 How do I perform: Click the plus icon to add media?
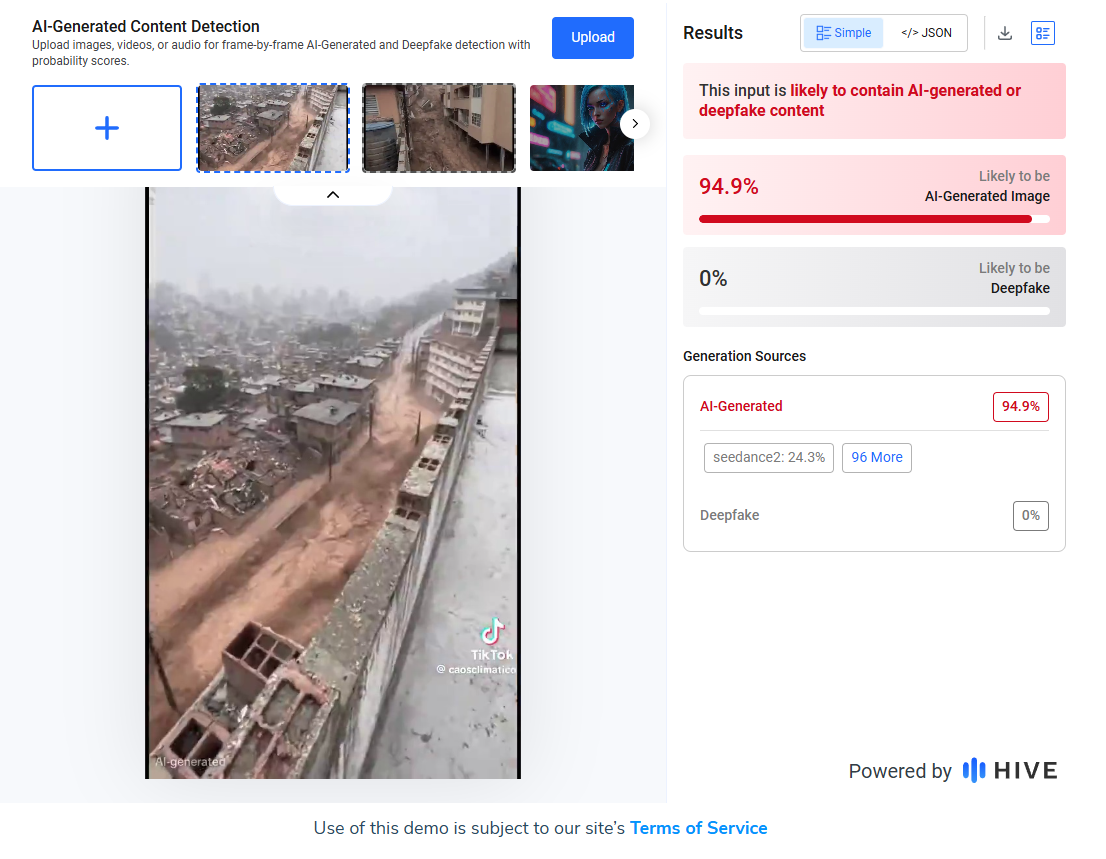click(107, 128)
